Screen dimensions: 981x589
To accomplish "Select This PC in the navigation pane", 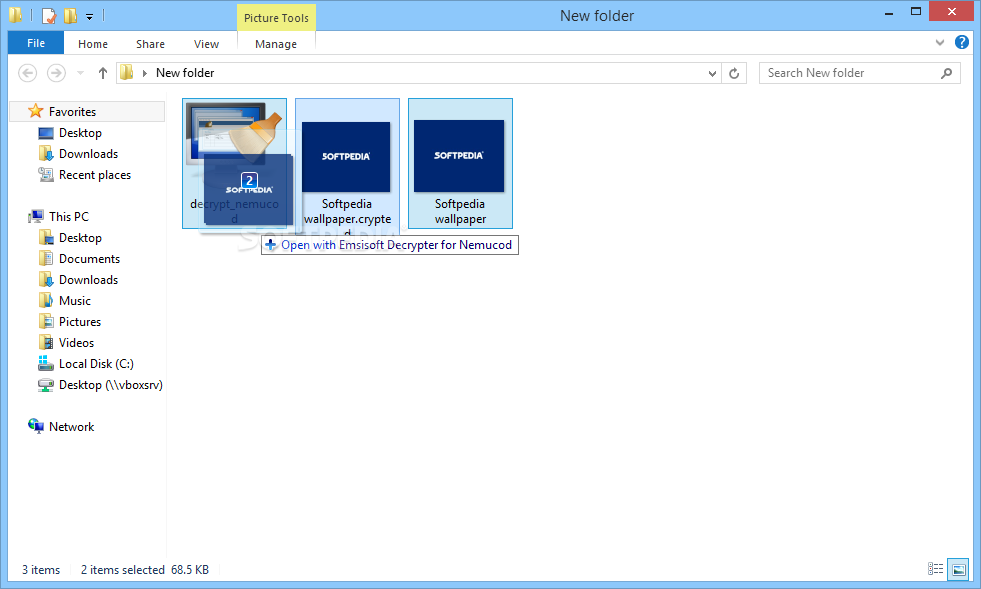I will [69, 217].
